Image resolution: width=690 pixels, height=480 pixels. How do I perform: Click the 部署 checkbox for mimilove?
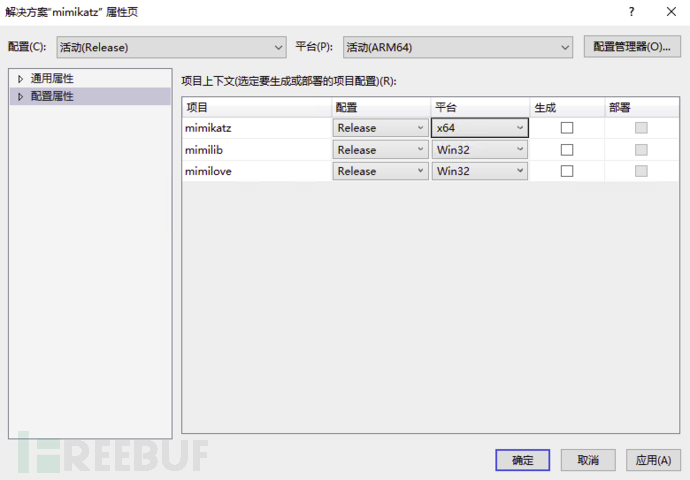click(641, 171)
